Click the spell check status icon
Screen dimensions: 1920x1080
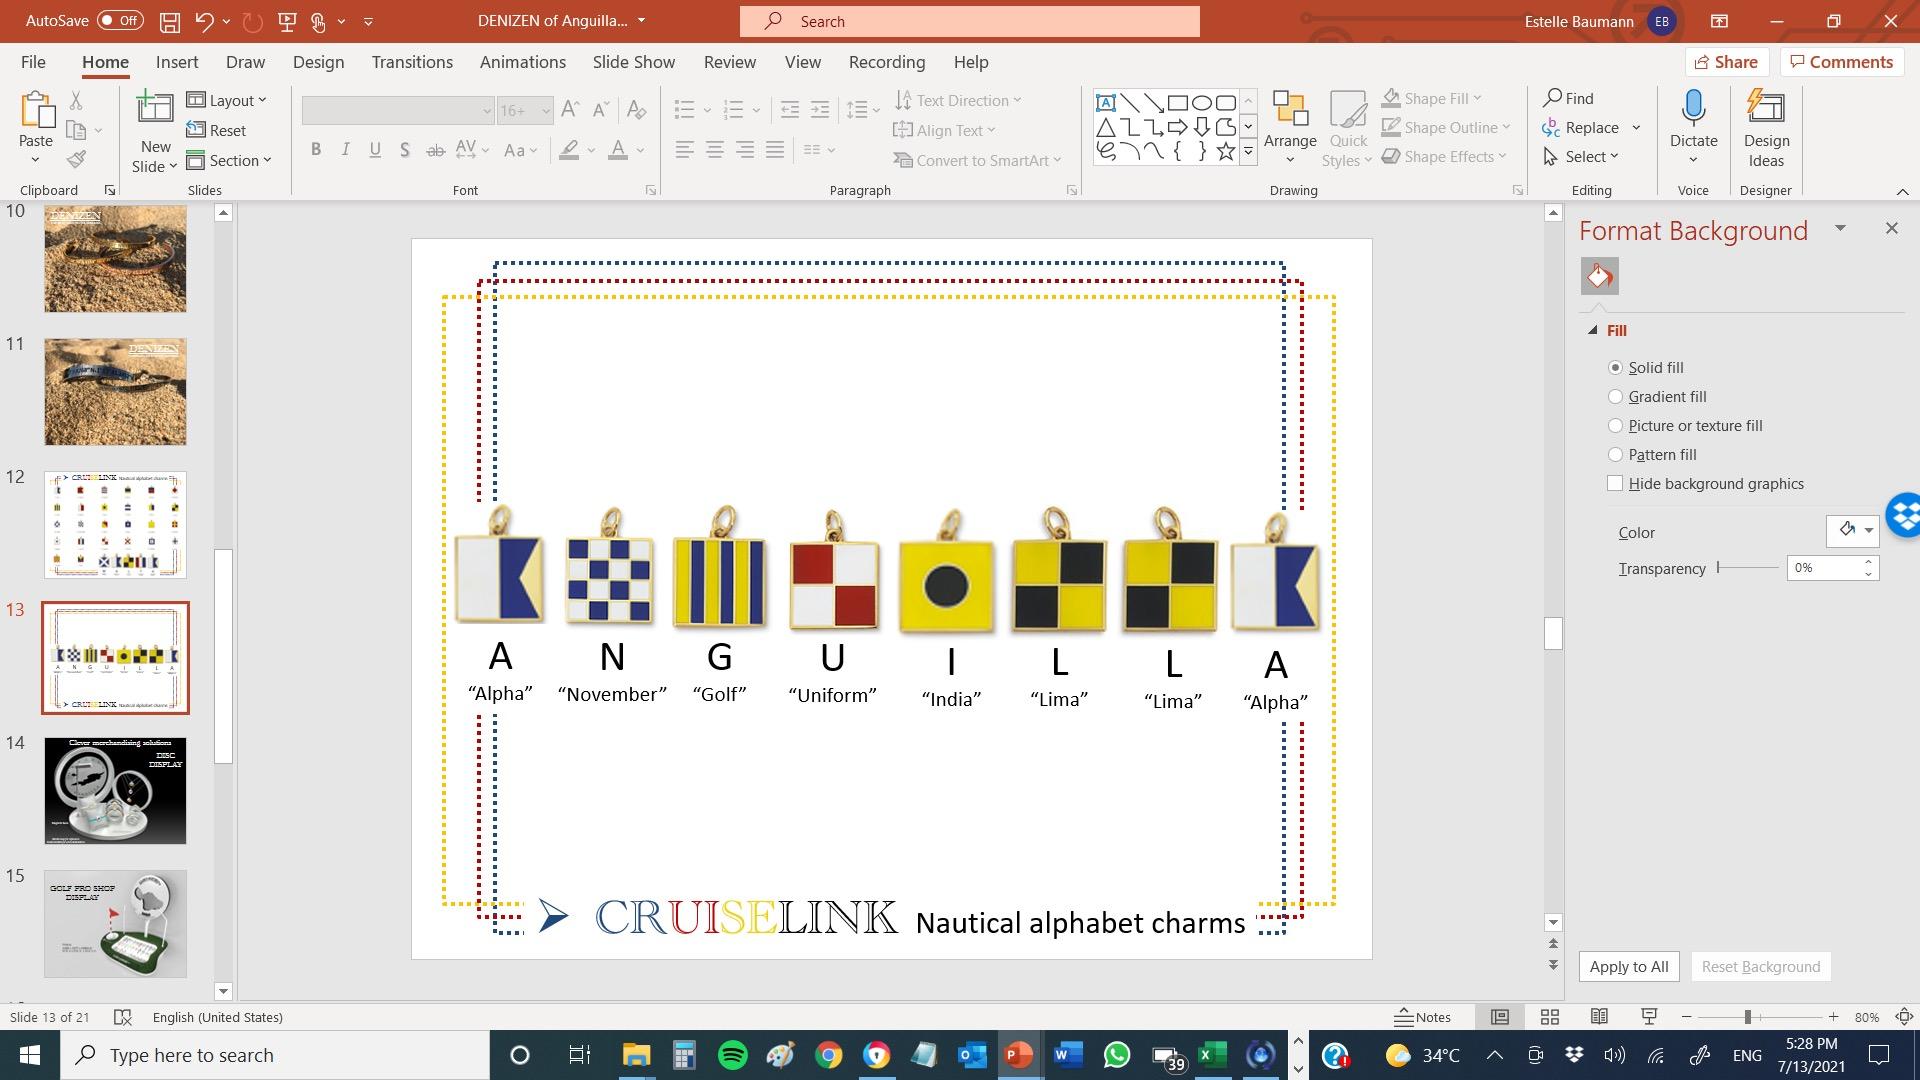[x=123, y=1017]
